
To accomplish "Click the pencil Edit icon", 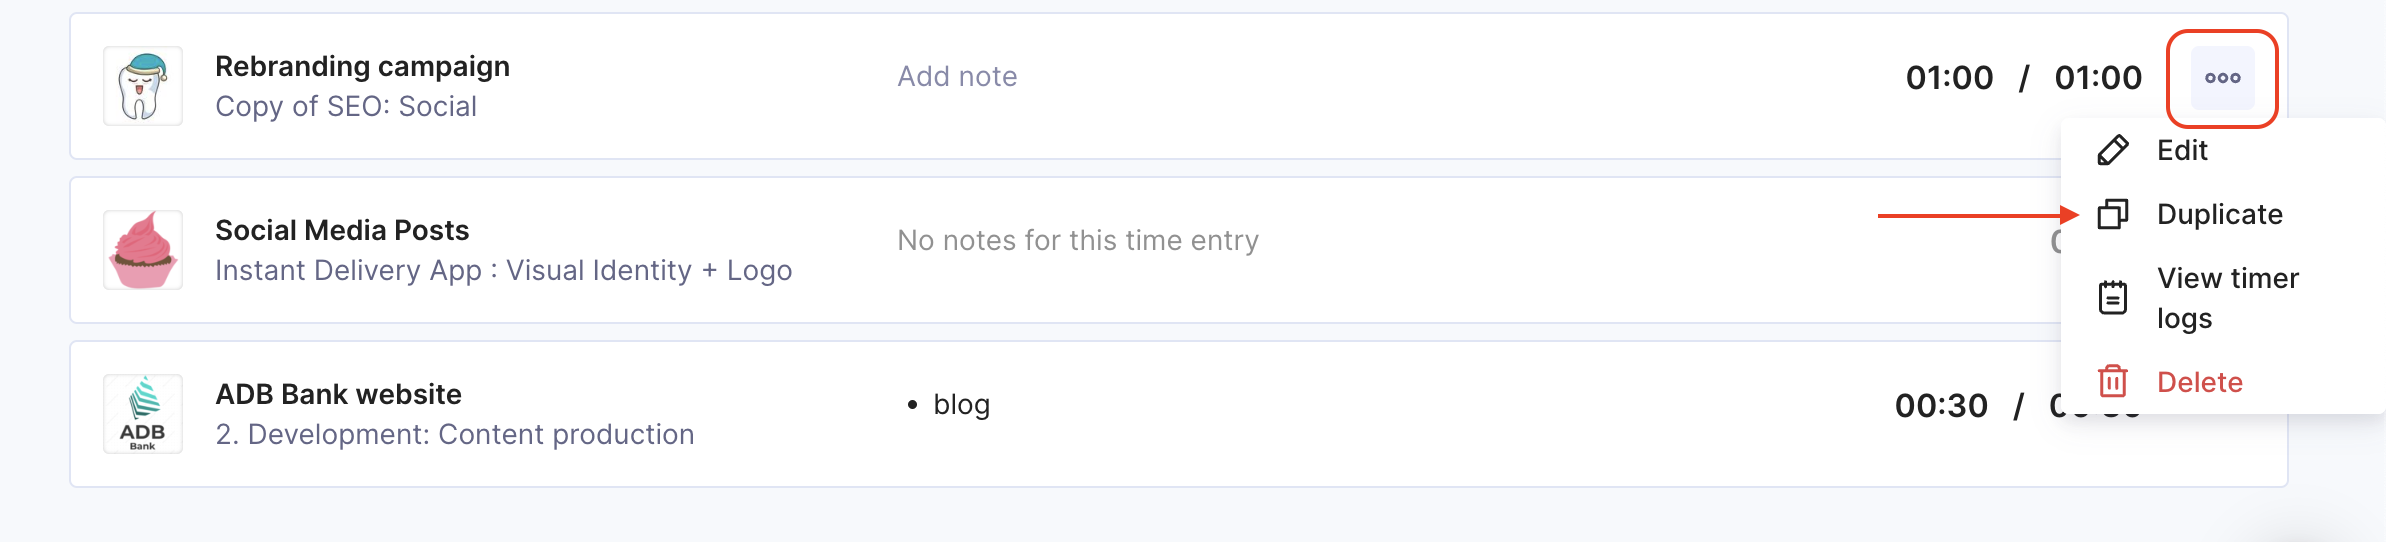I will [2113, 150].
